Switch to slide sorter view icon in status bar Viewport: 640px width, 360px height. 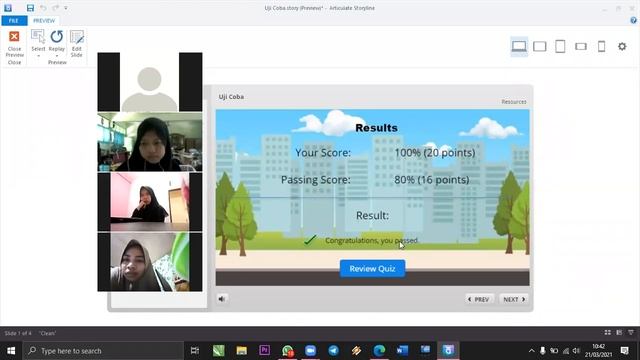(x=608, y=333)
